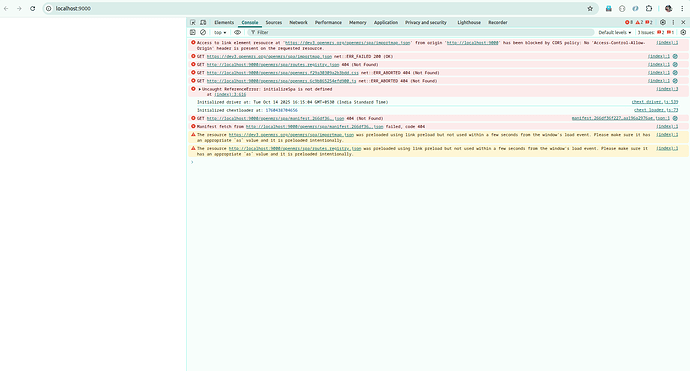Open the importmap.json URL in ERR_FAILED row

(269, 57)
